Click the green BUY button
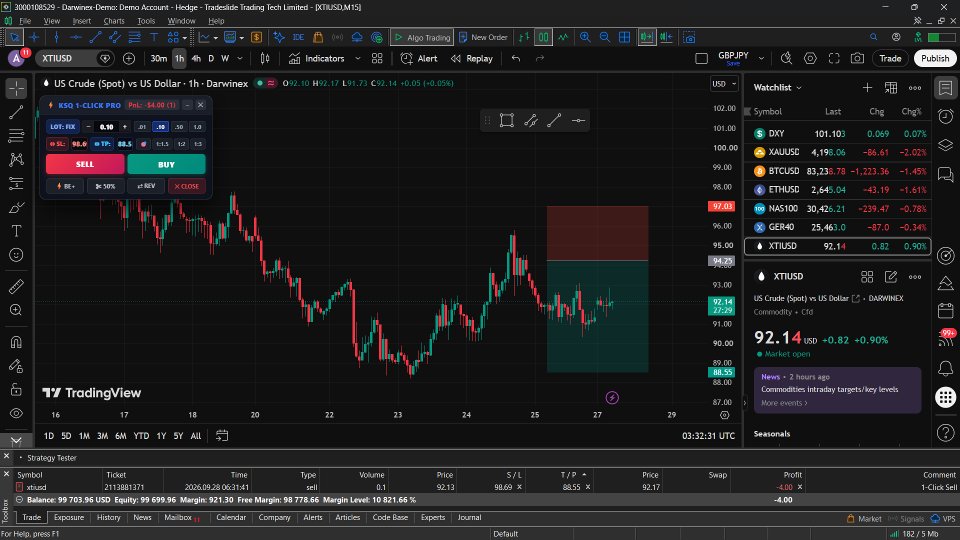The image size is (960, 540). (x=166, y=164)
